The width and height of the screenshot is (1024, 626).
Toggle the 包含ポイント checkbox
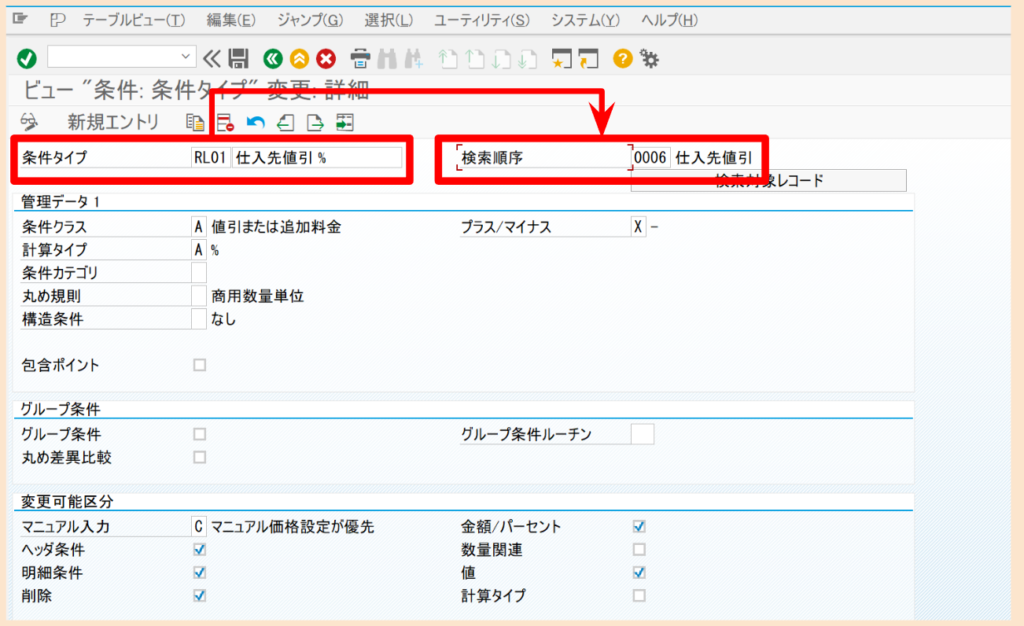pyautogui.click(x=200, y=365)
